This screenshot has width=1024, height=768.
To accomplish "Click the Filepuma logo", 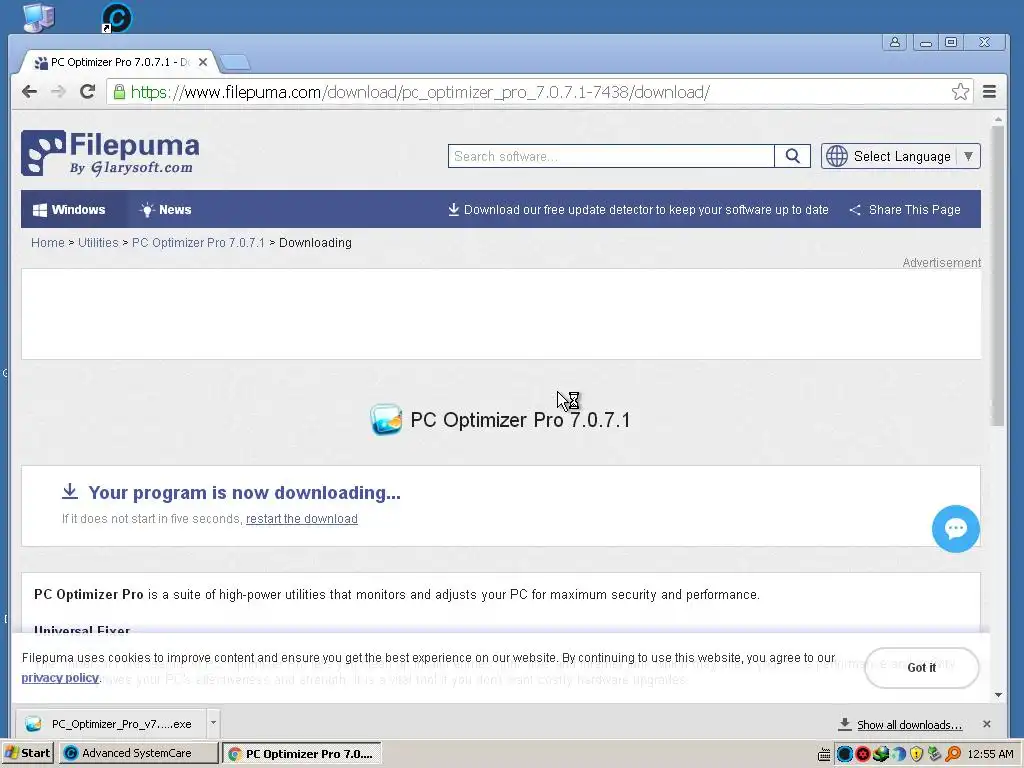I will pos(110,153).
